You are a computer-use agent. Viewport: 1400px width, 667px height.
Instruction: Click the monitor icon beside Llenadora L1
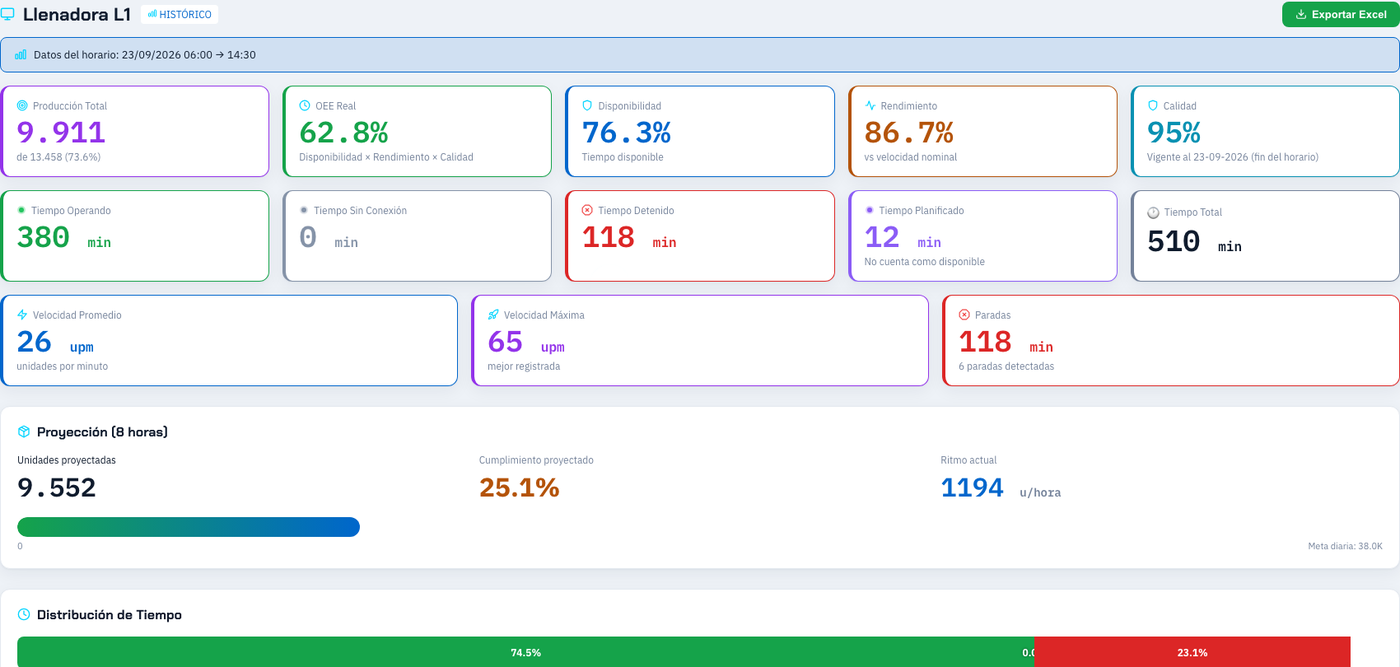7,14
